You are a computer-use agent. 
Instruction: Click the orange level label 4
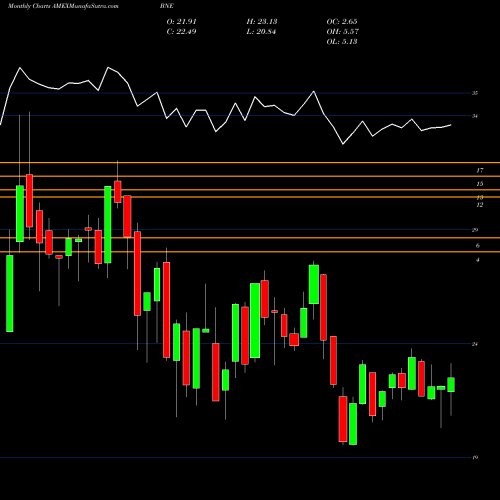coord(478,260)
